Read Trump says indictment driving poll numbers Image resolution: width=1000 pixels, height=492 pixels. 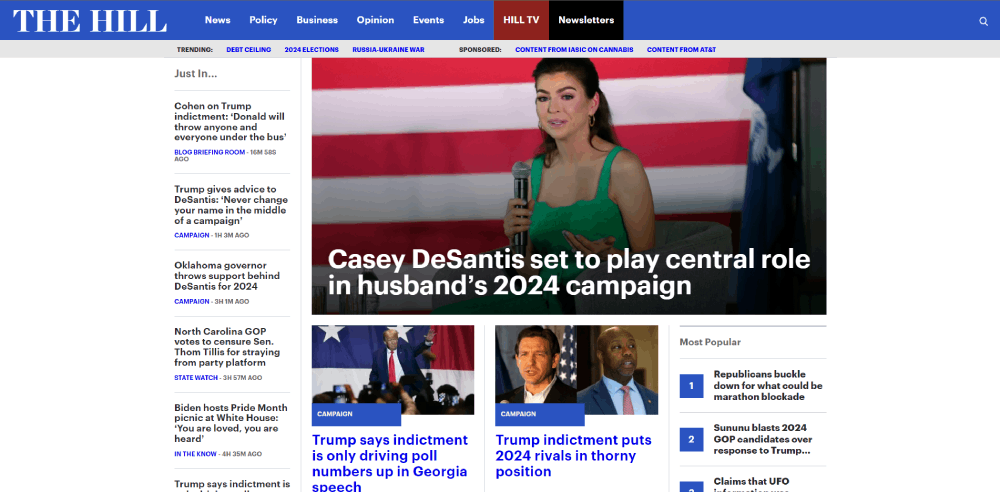point(390,463)
